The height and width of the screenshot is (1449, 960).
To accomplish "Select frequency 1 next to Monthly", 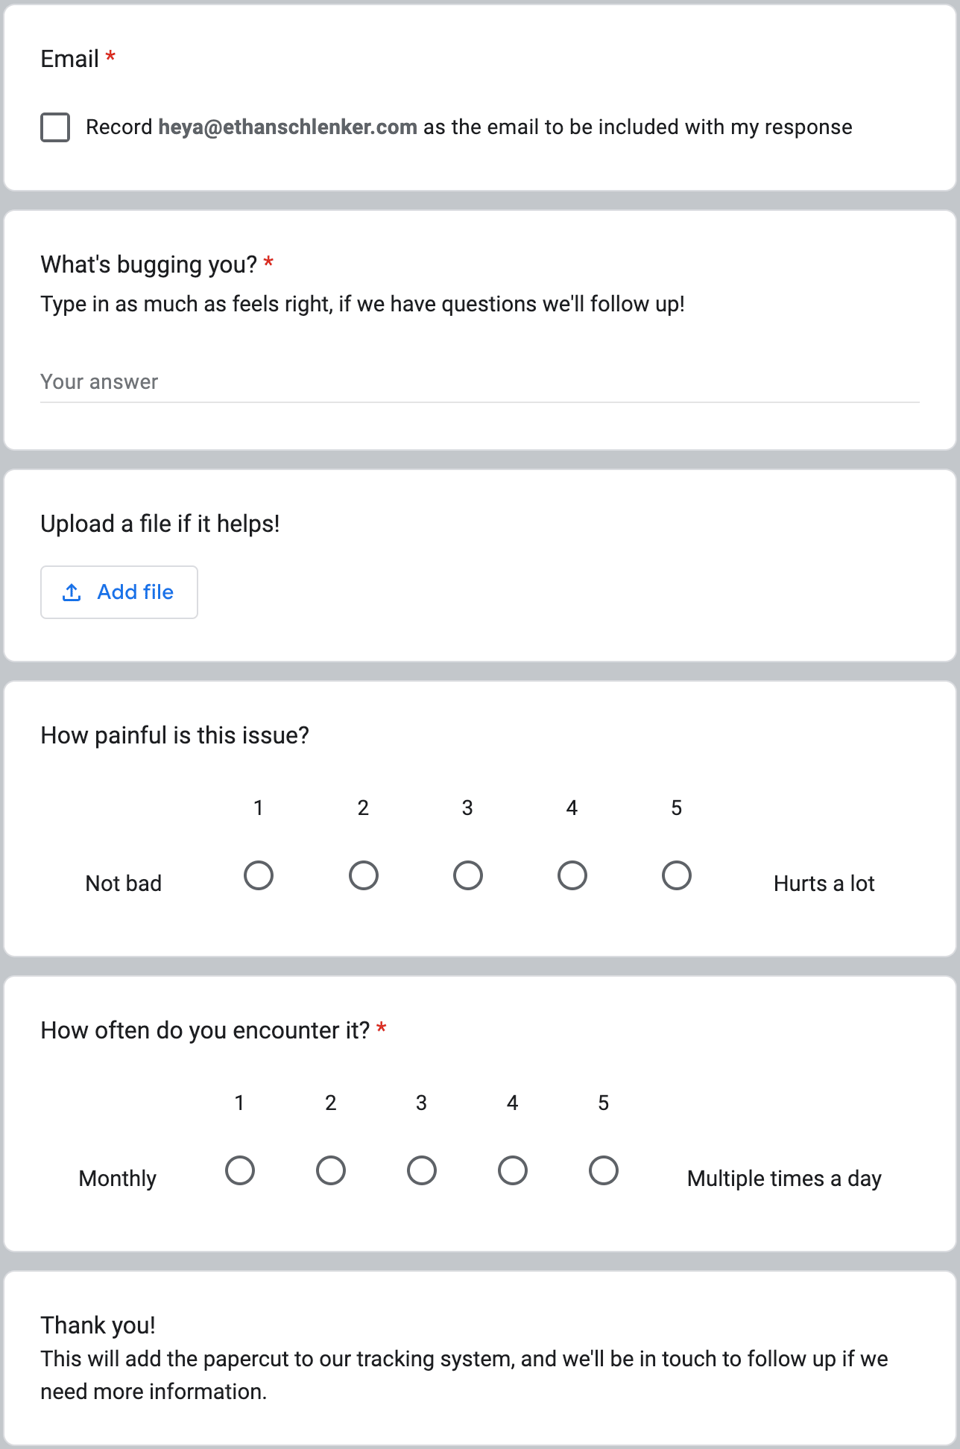I will [x=240, y=1171].
